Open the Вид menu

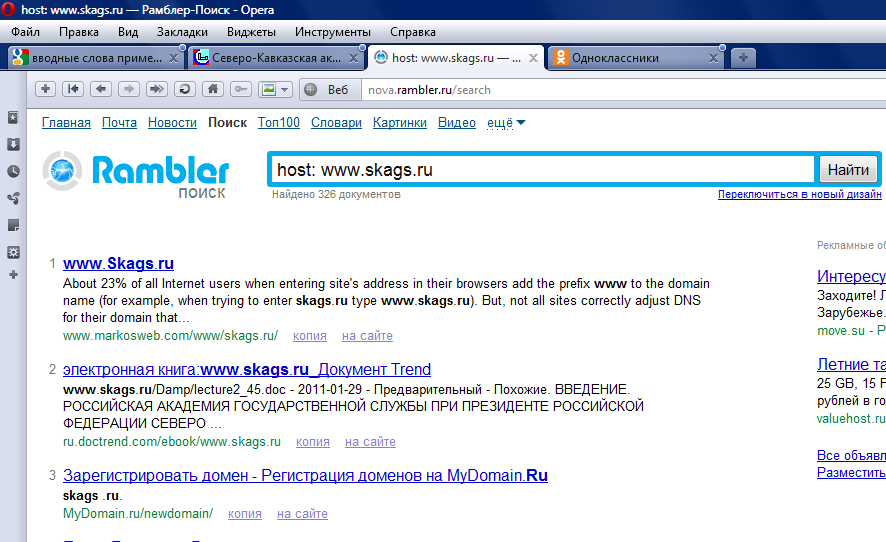128,32
